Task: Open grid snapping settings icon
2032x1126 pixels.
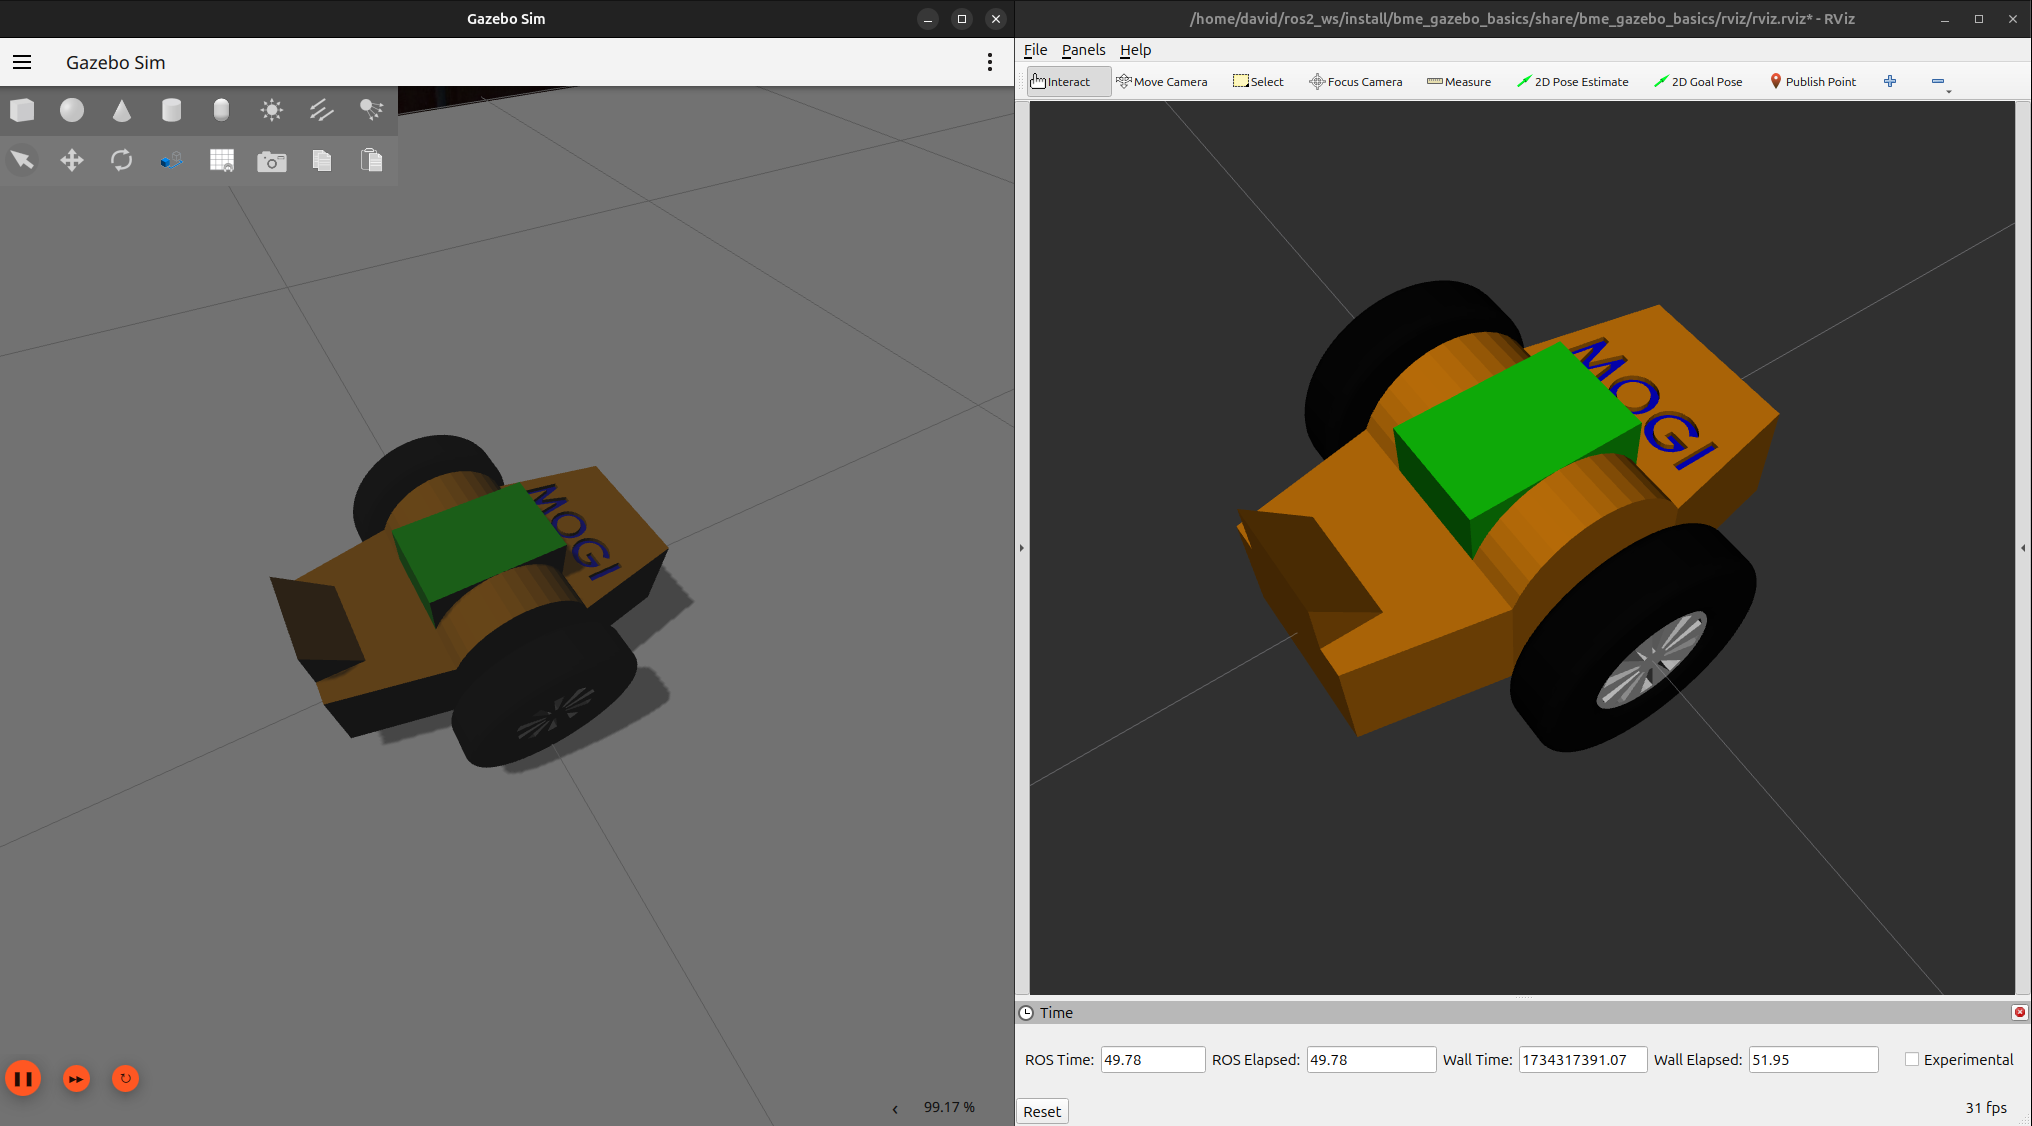Action: [221, 160]
